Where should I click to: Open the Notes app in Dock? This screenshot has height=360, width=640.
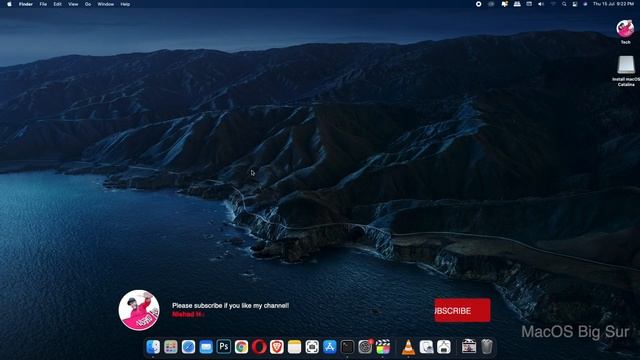(x=294, y=347)
